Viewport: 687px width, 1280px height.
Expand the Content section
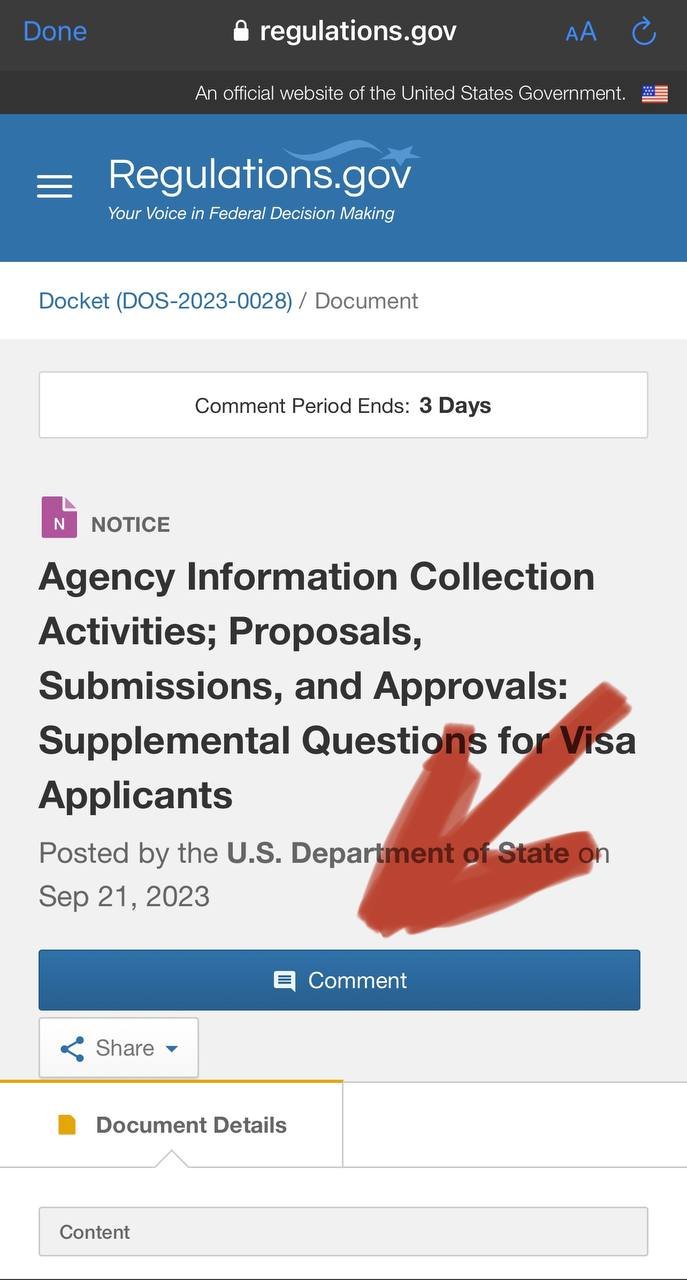coord(343,1232)
